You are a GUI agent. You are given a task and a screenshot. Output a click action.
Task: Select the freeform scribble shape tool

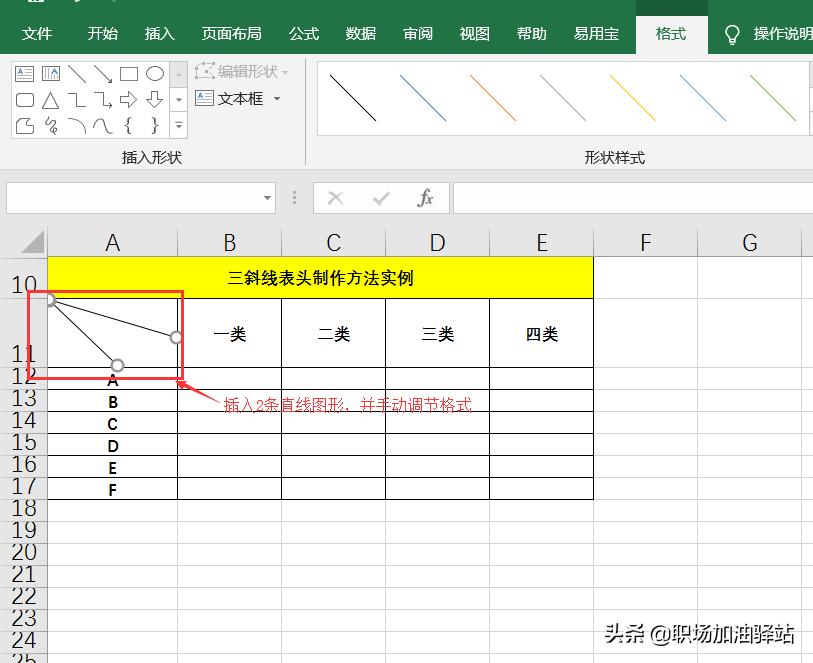(53, 126)
